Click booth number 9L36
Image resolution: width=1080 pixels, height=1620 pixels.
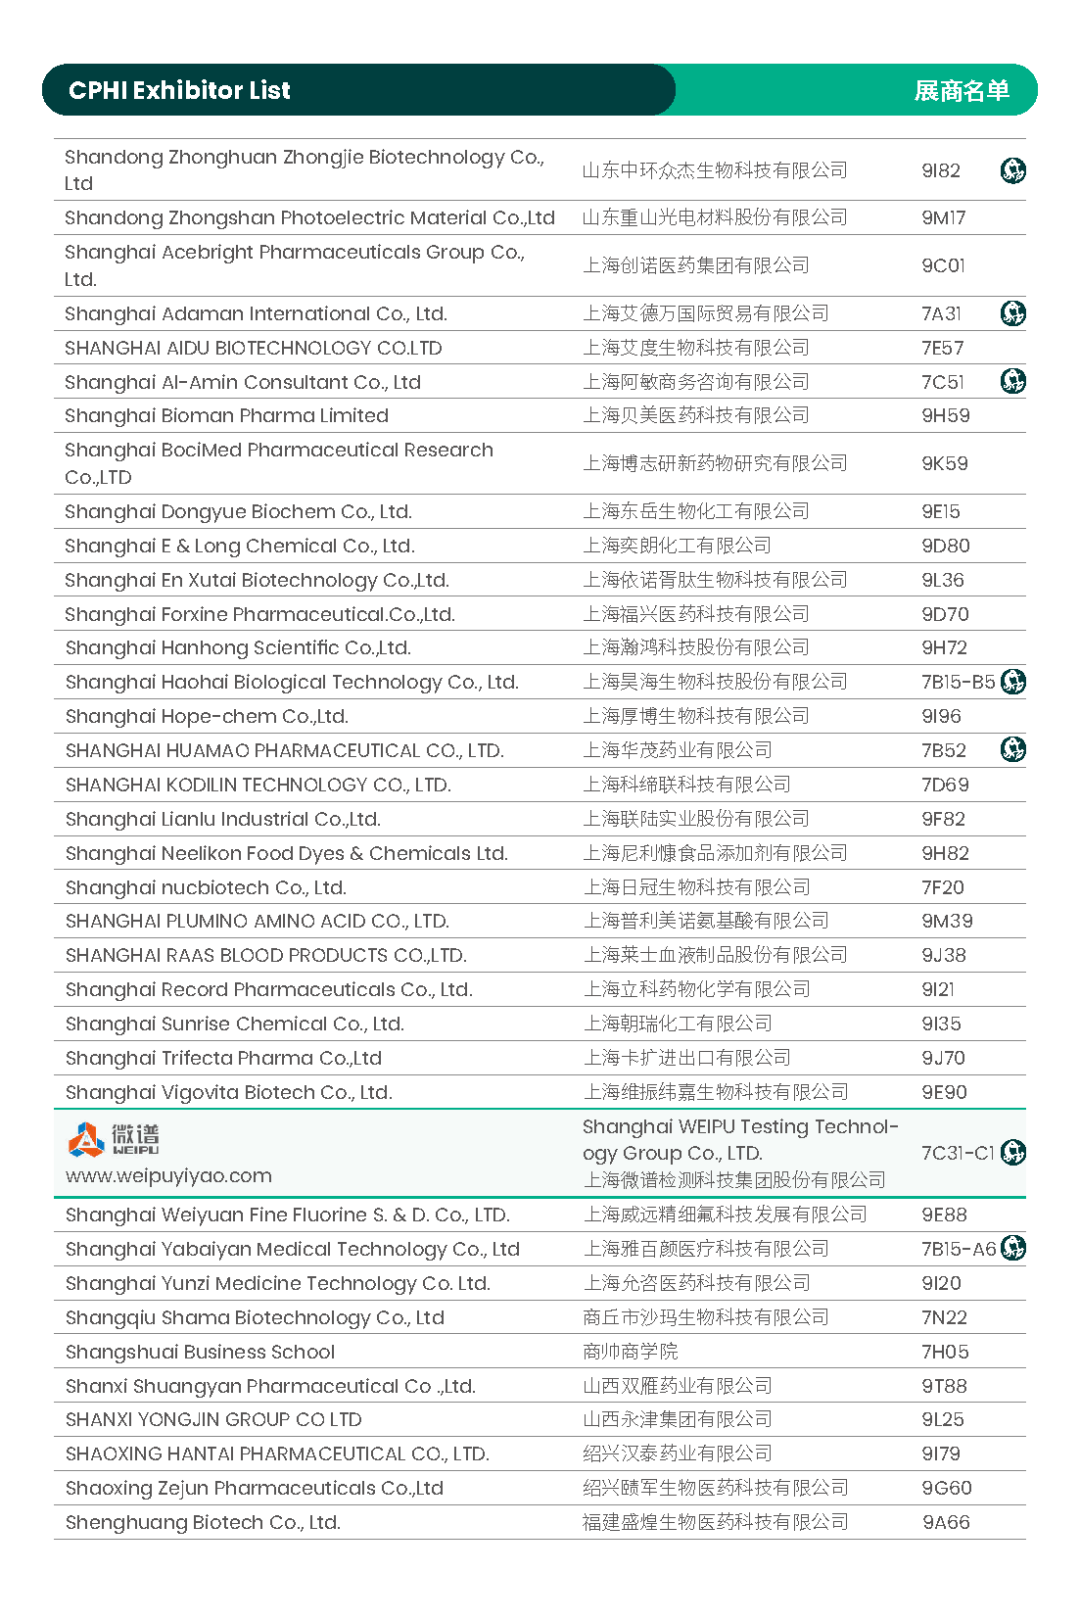pyautogui.click(x=942, y=580)
